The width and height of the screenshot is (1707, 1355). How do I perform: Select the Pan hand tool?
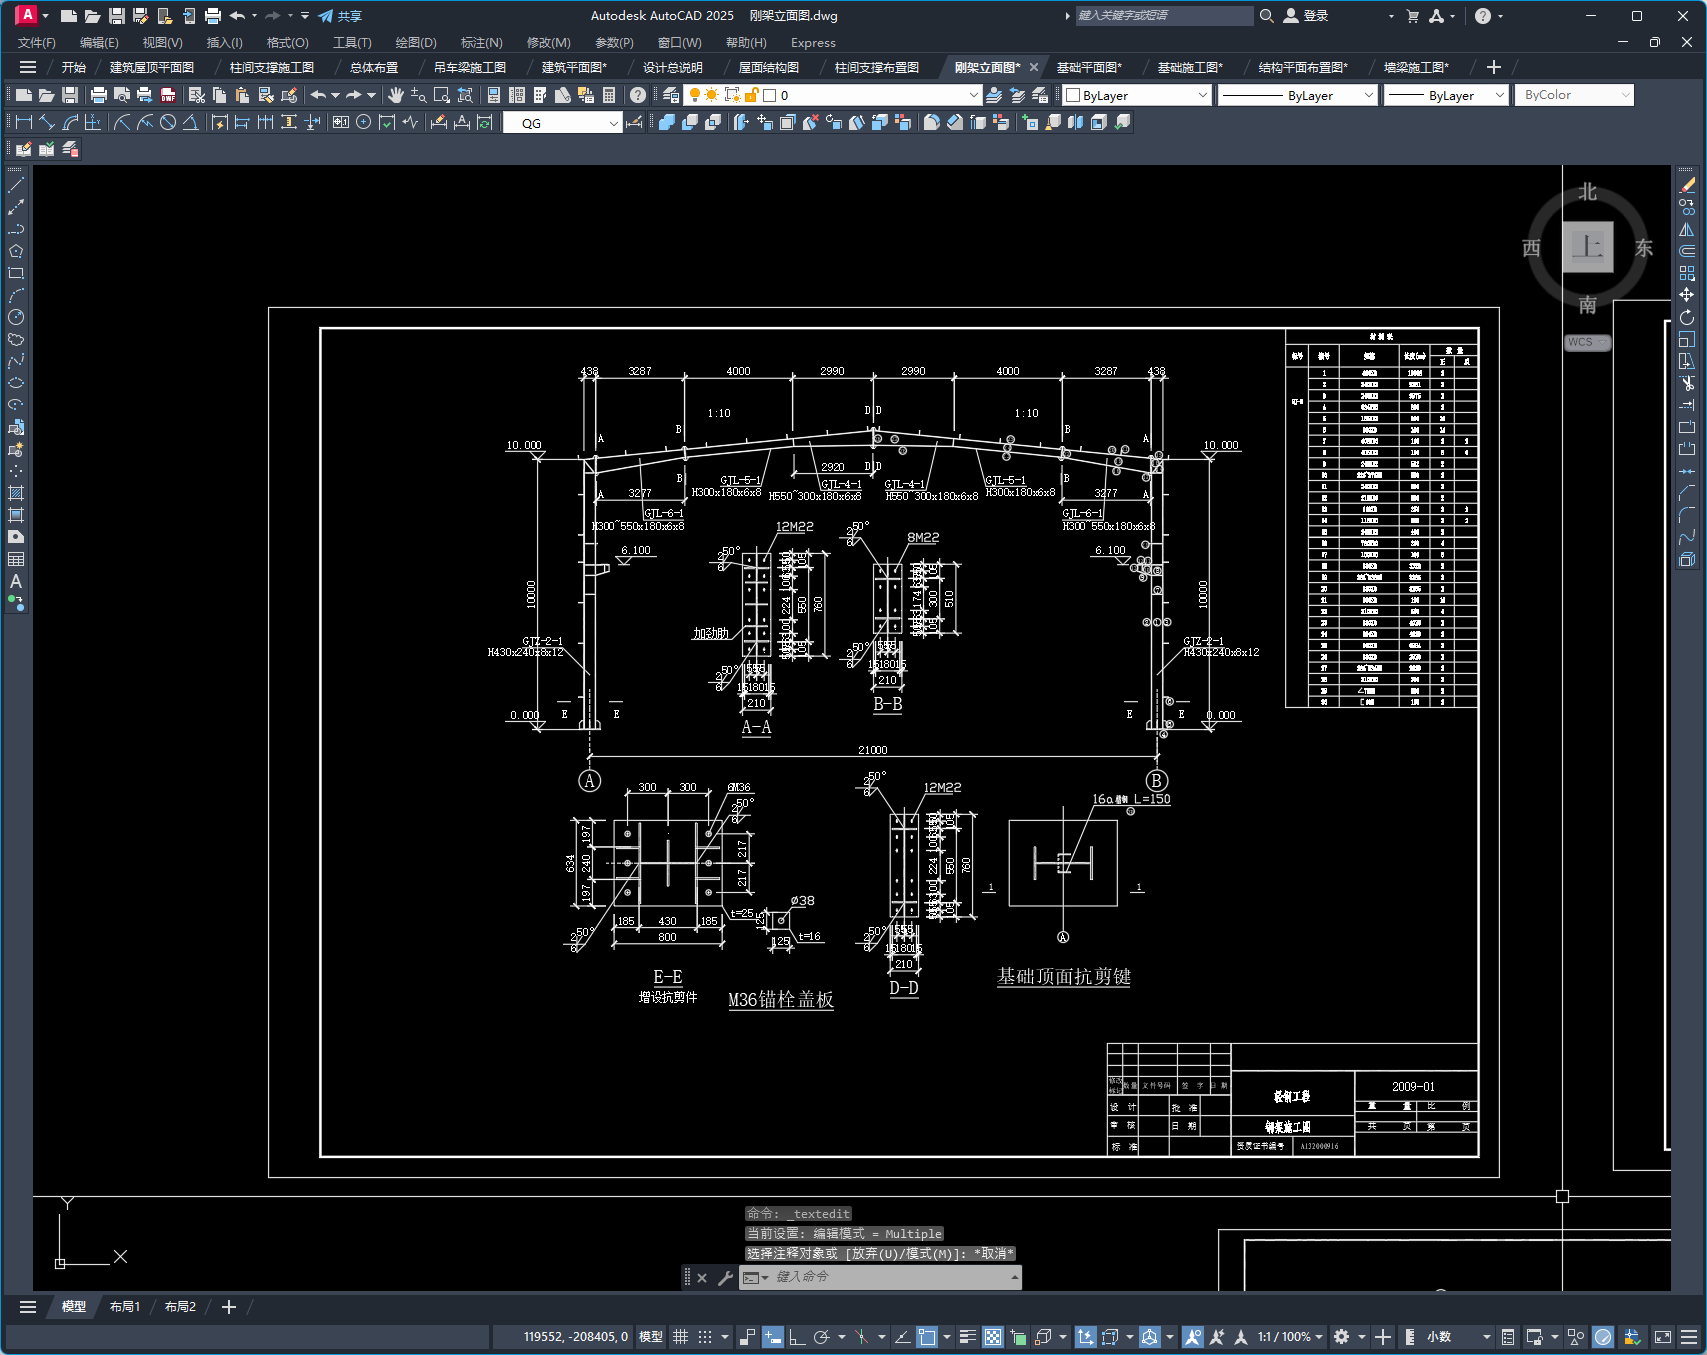(396, 95)
